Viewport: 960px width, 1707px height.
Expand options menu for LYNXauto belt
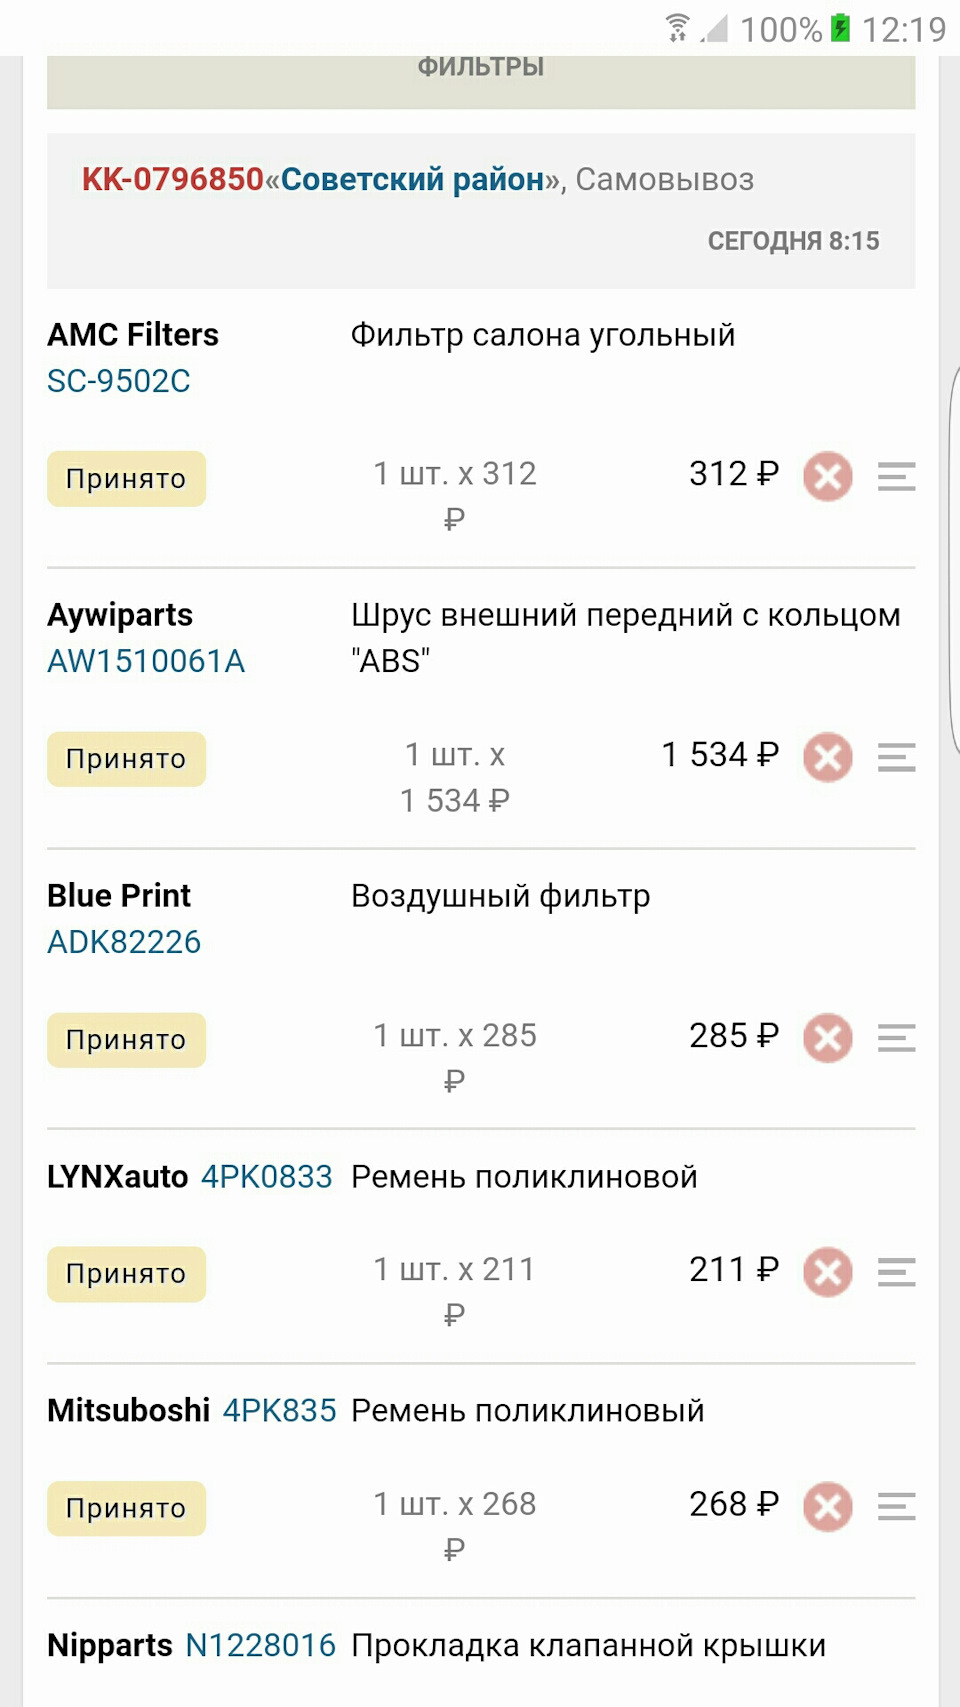click(896, 1272)
